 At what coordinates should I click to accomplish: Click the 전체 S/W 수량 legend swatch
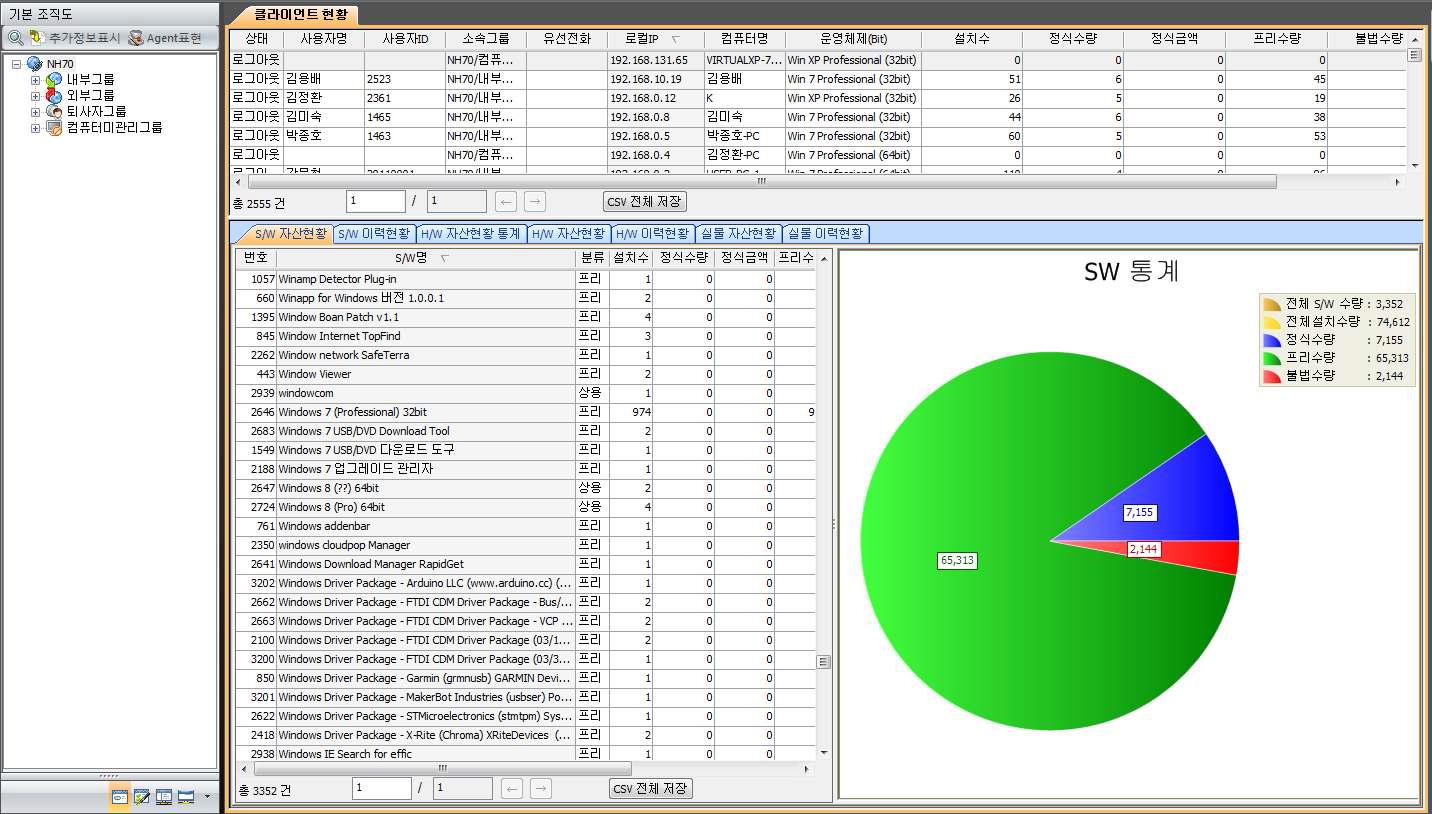click(x=1272, y=304)
